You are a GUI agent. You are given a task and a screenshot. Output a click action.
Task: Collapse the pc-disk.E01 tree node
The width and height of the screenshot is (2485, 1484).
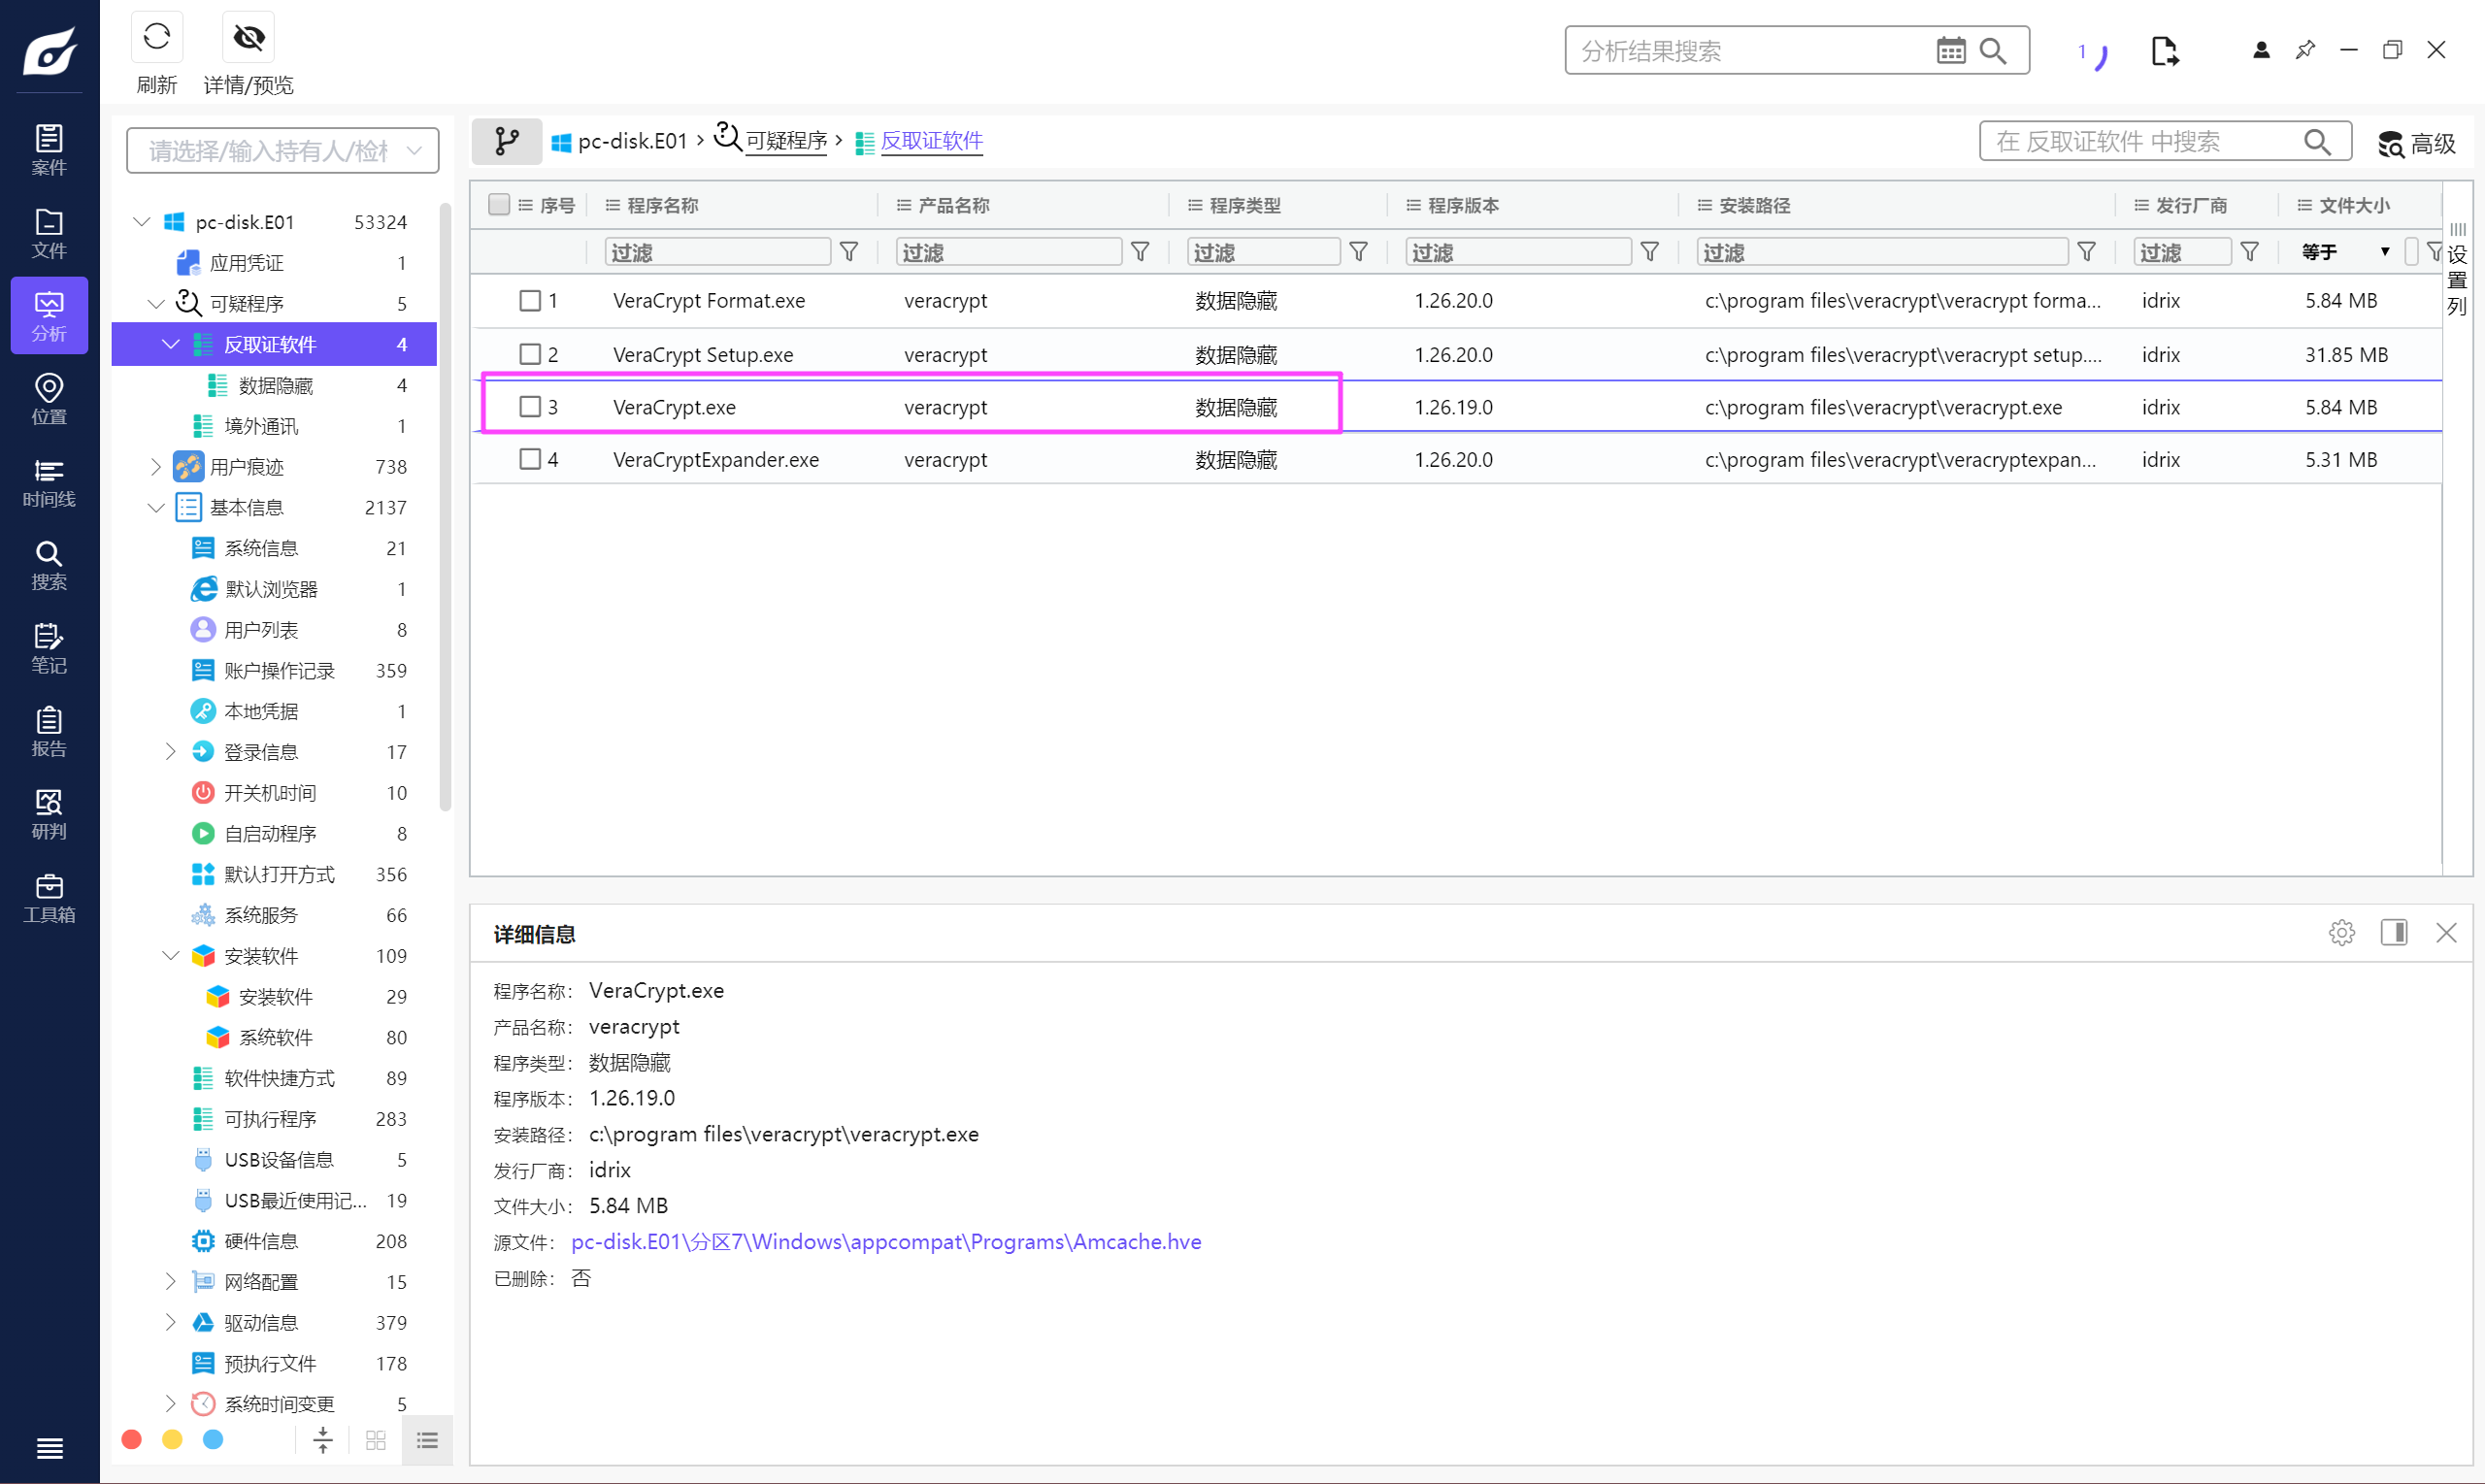tap(142, 221)
